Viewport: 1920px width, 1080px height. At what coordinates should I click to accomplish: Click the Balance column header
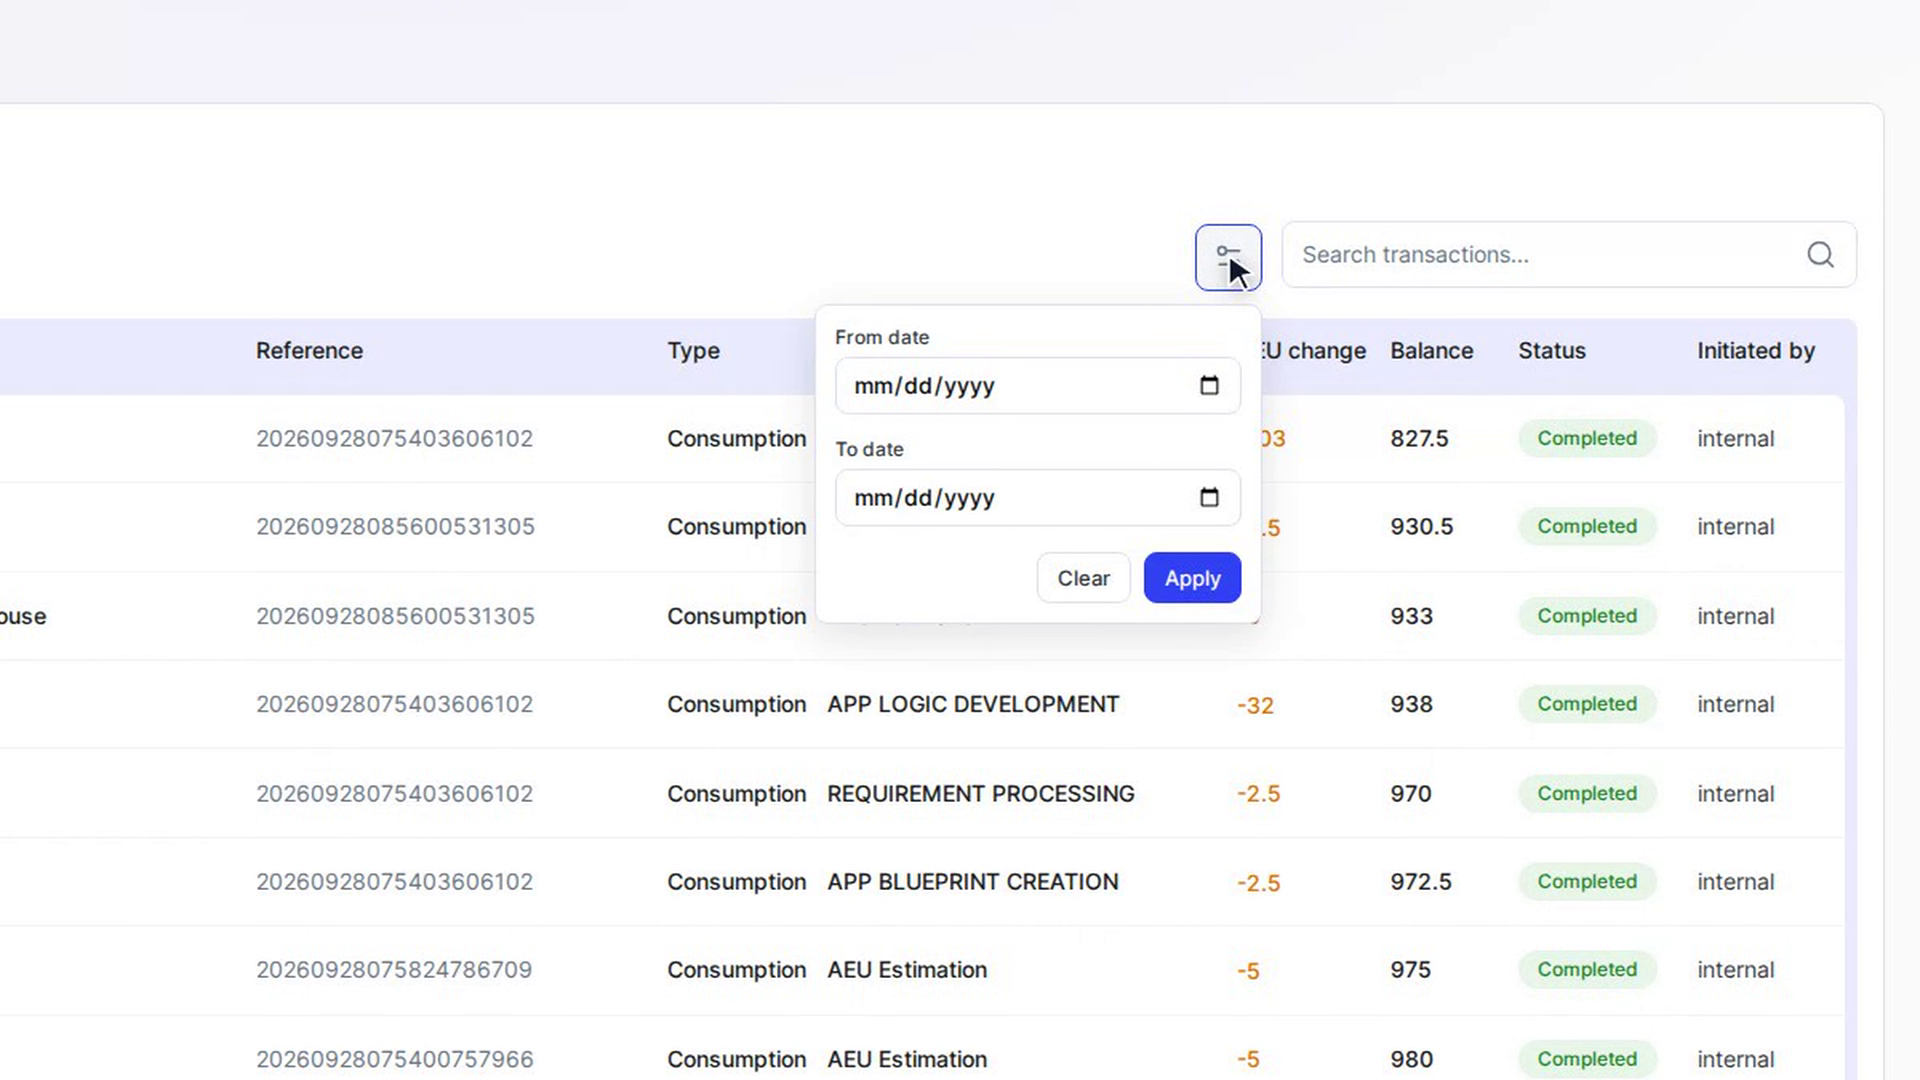click(1431, 351)
